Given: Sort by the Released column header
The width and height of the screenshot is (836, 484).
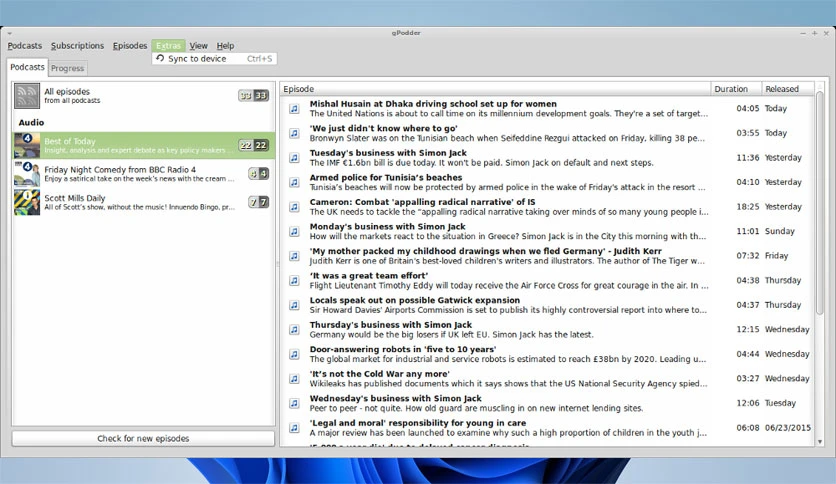Looking at the screenshot, I should [x=787, y=89].
